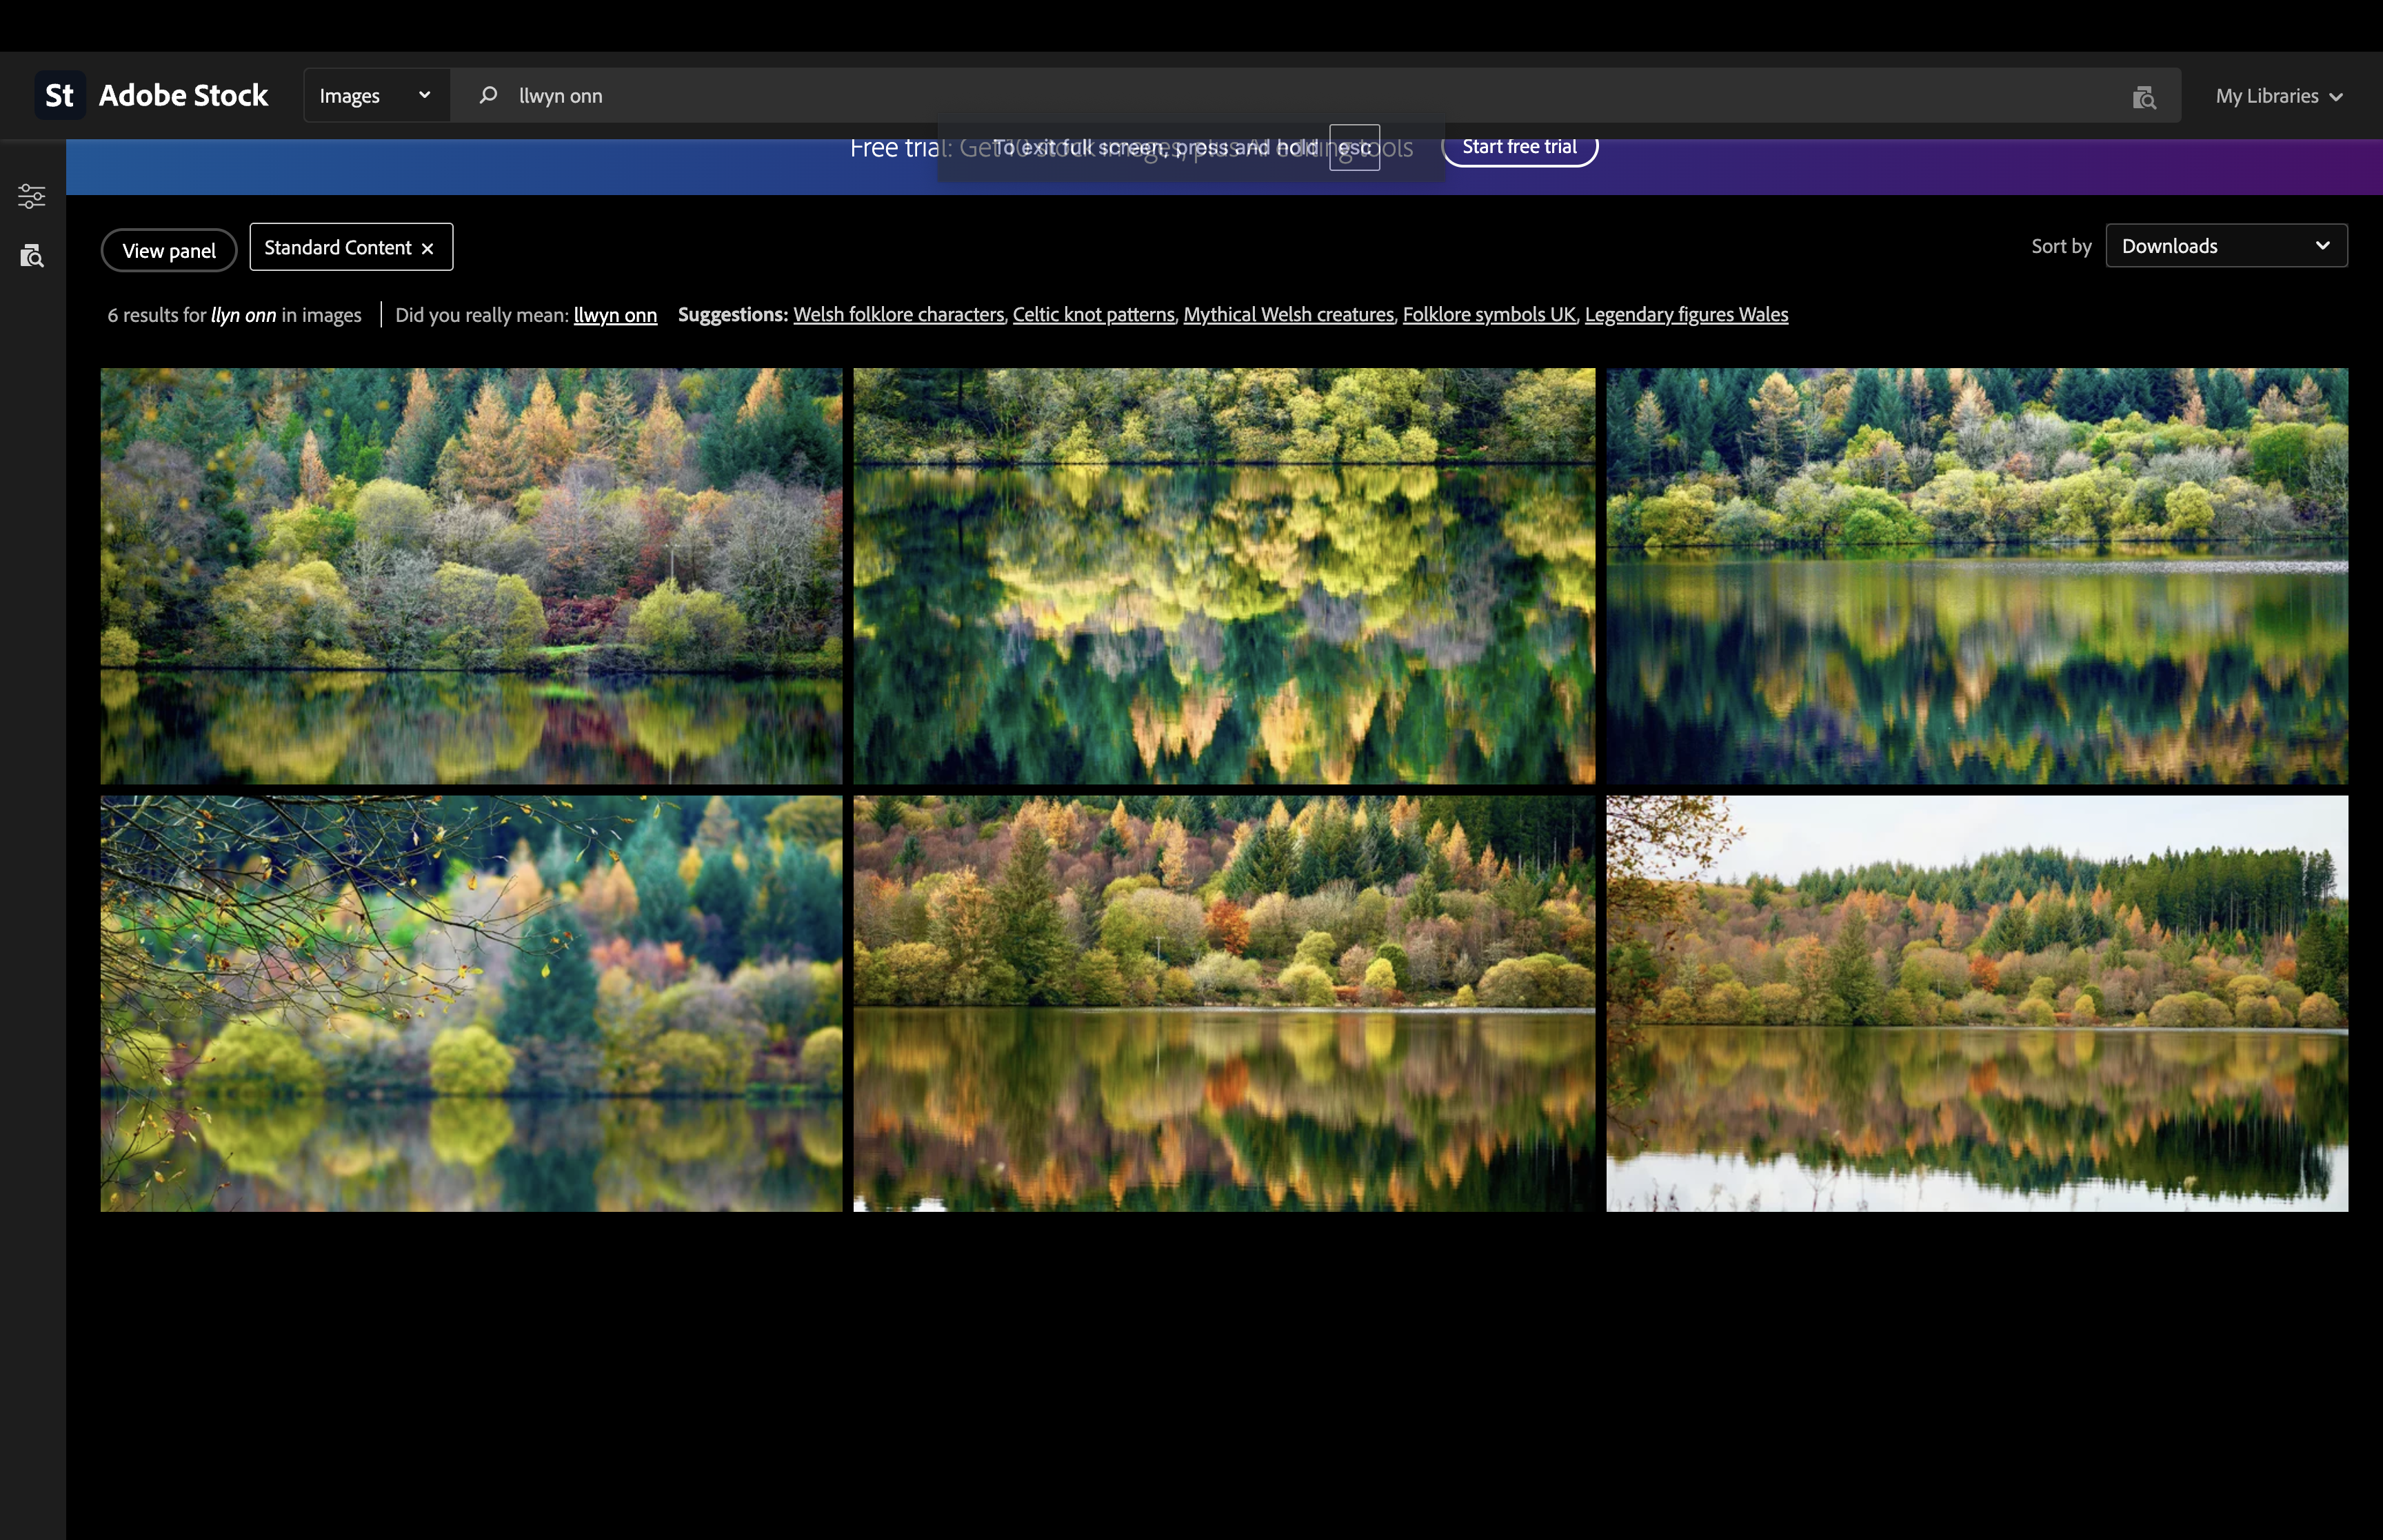Remove the Standard Content filter

pos(427,249)
